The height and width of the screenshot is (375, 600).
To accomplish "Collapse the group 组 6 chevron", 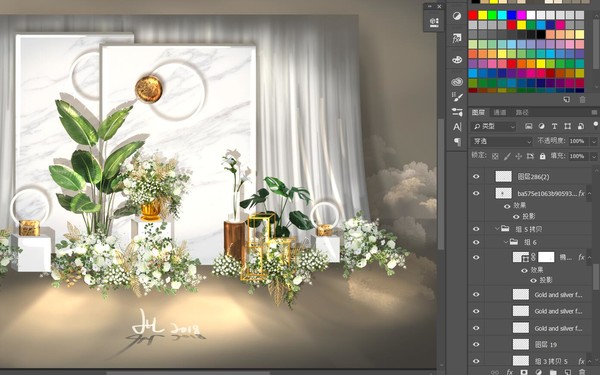I will (x=505, y=242).
